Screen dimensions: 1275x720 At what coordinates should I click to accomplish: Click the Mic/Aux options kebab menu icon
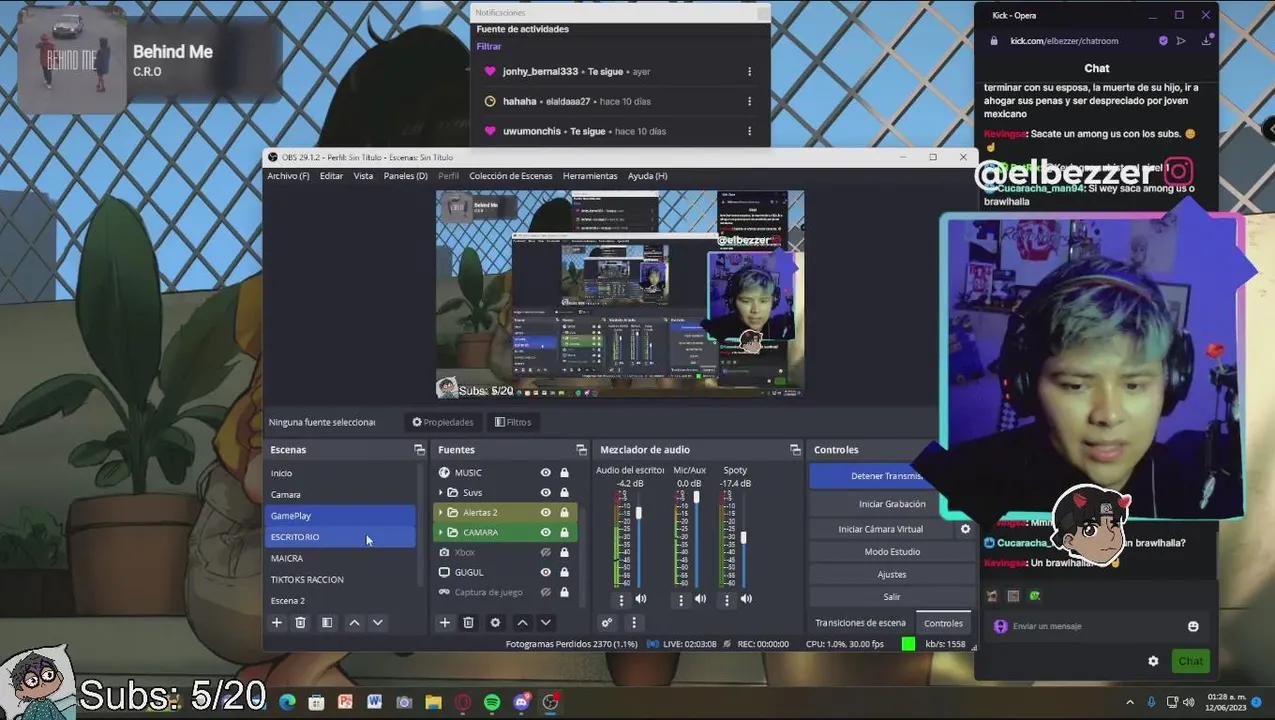(680, 599)
